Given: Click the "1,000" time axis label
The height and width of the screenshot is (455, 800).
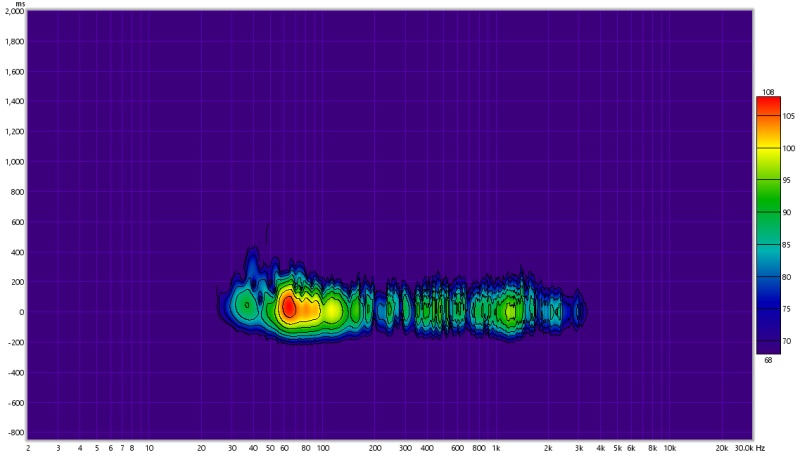Looking at the screenshot, I should pyautogui.click(x=14, y=162).
